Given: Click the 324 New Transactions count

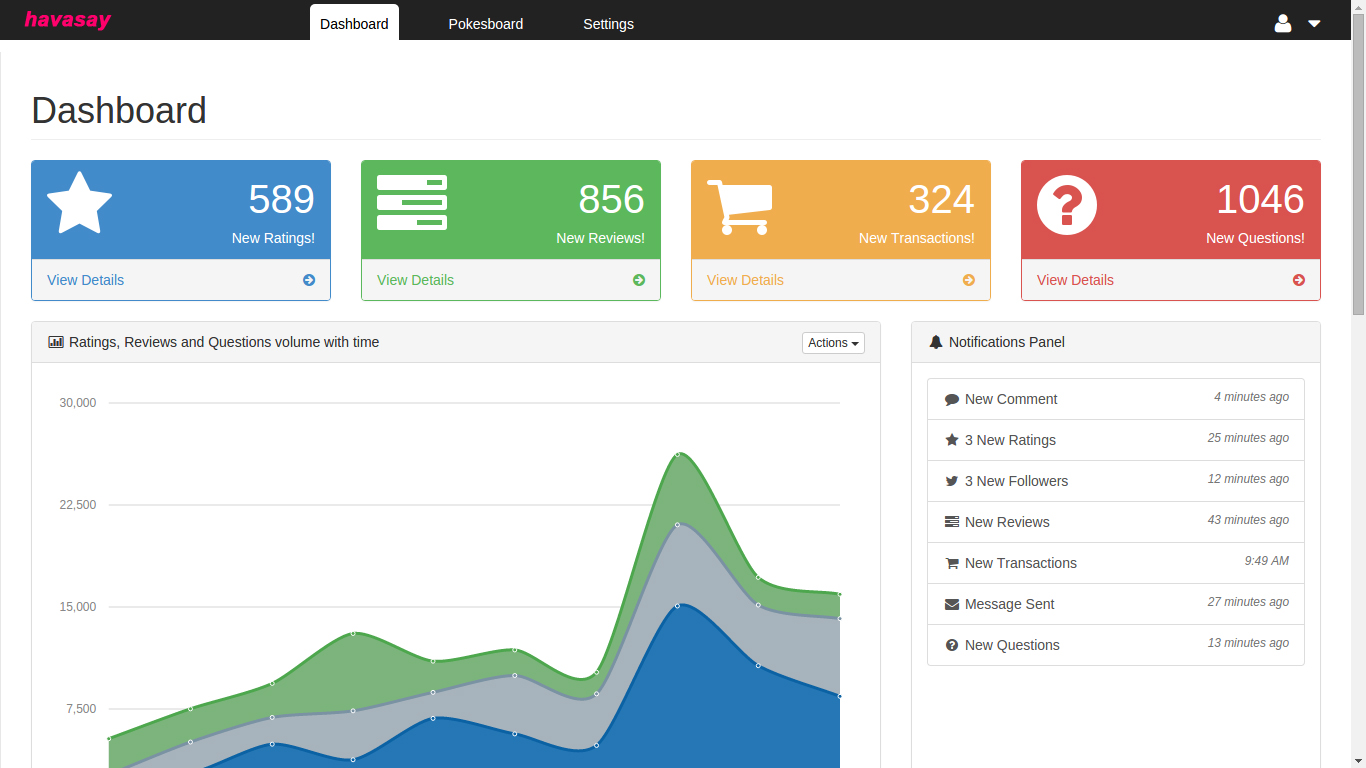Looking at the screenshot, I should 941,199.
